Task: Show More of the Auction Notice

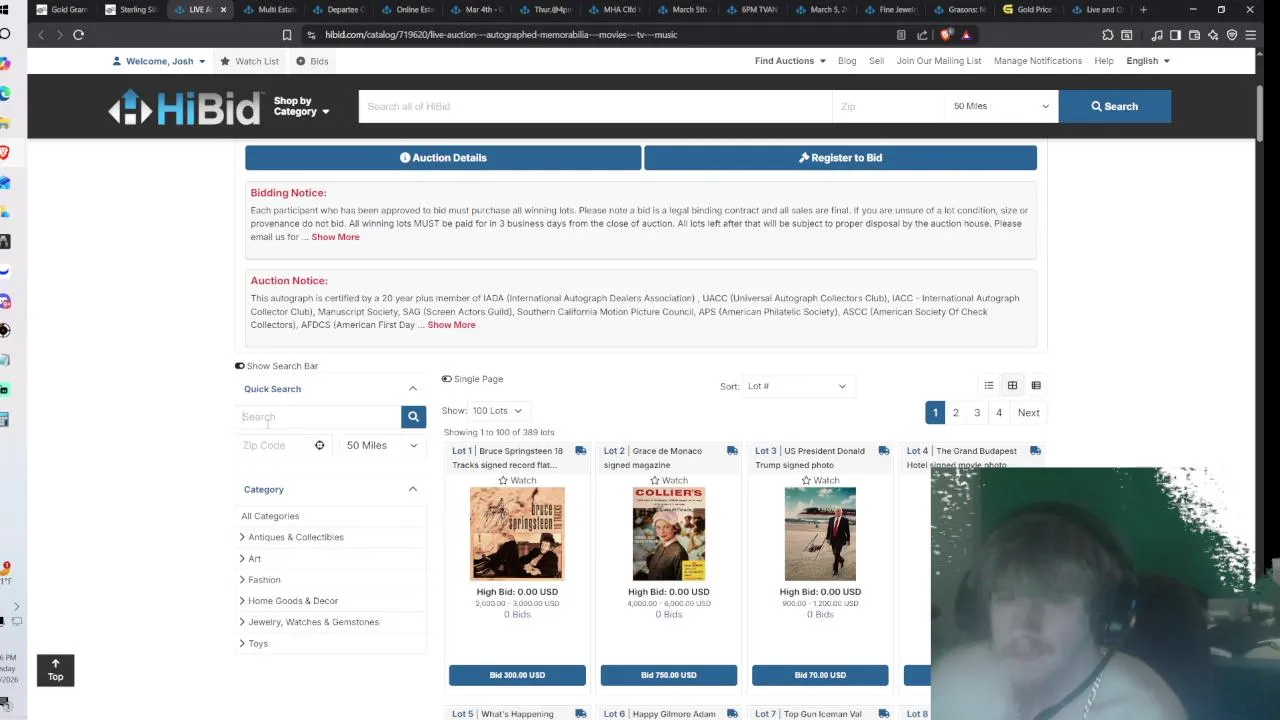Action: (x=451, y=325)
